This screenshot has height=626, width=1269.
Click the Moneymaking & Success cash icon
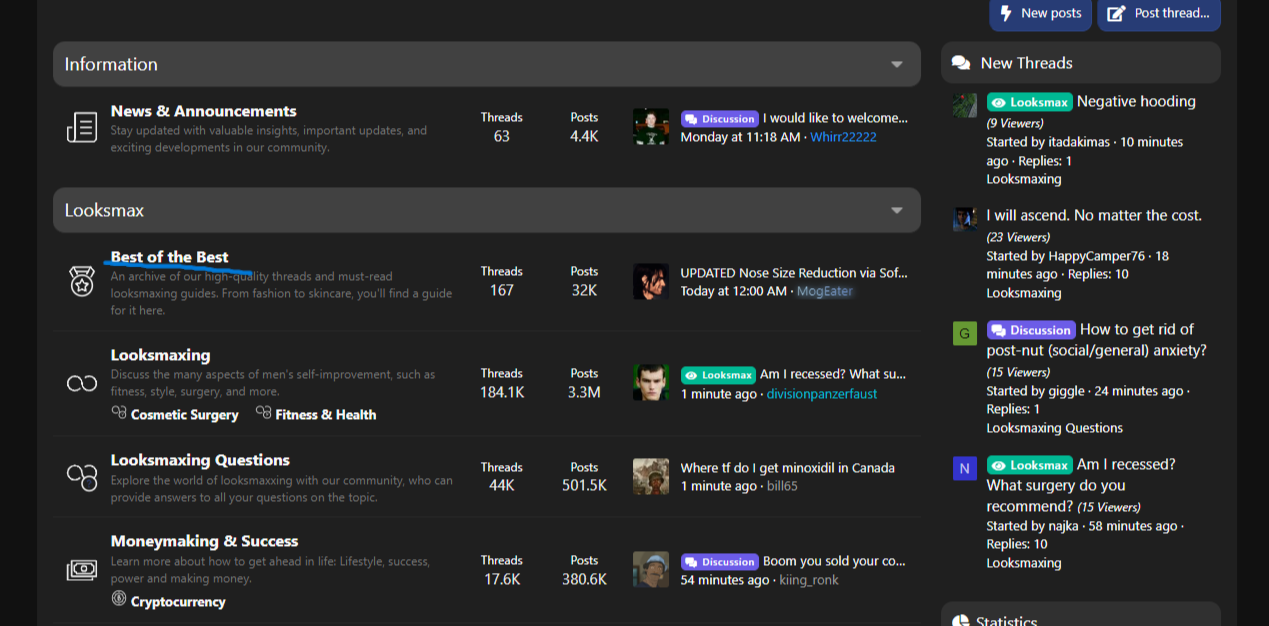click(x=82, y=570)
